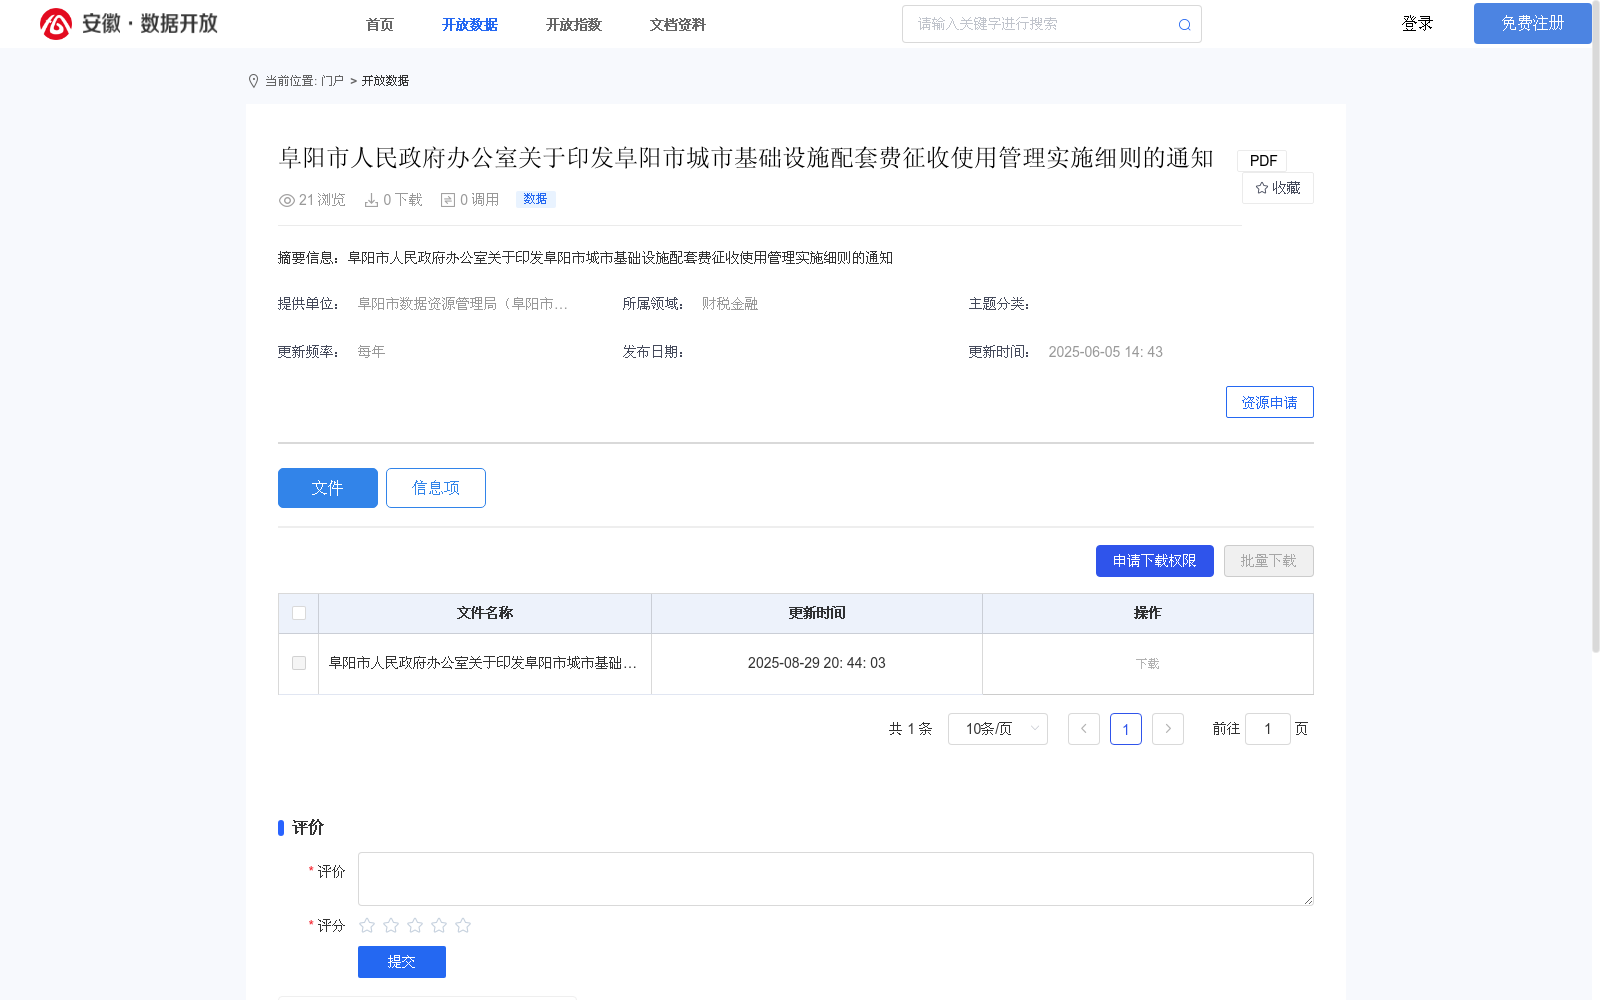The width and height of the screenshot is (1600, 1000).
Task: Check the file row checkbox
Action: click(x=299, y=663)
